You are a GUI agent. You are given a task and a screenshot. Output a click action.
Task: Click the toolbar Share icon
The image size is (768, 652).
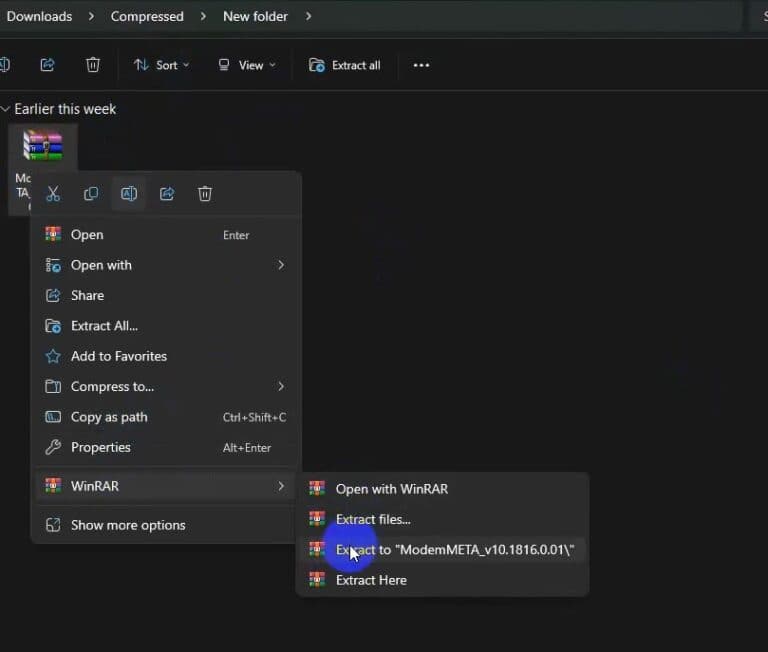pos(47,65)
